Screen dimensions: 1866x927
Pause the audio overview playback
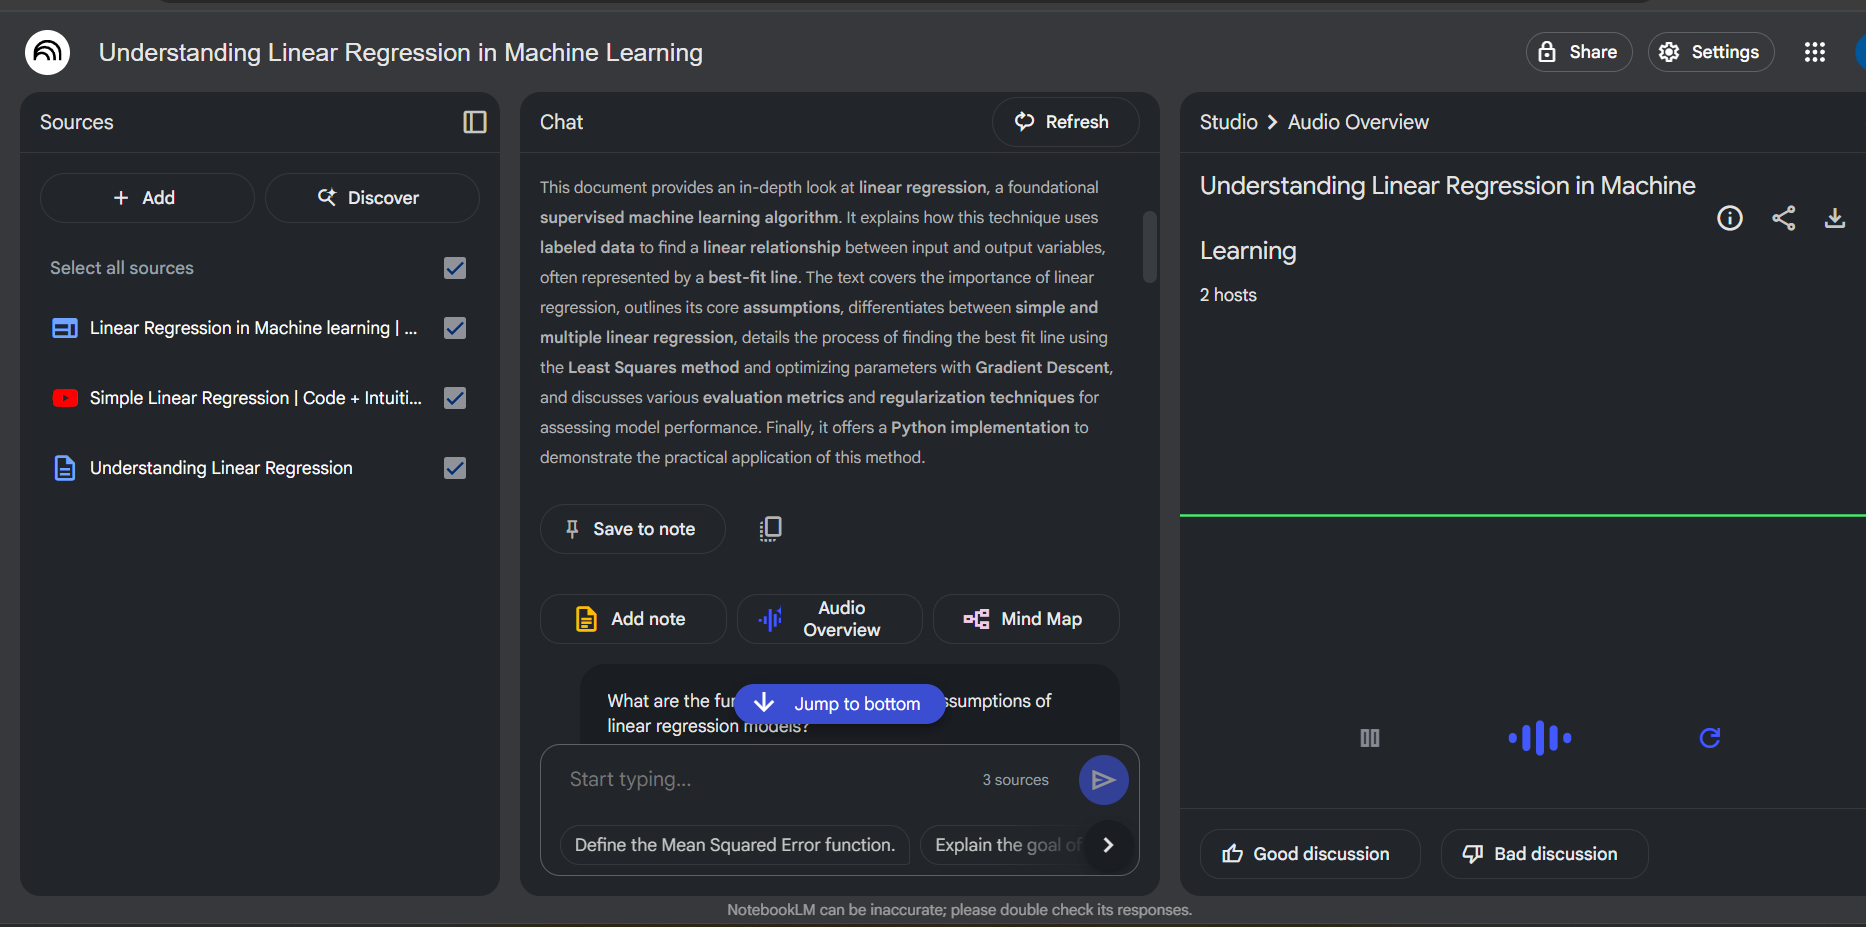point(1369,738)
